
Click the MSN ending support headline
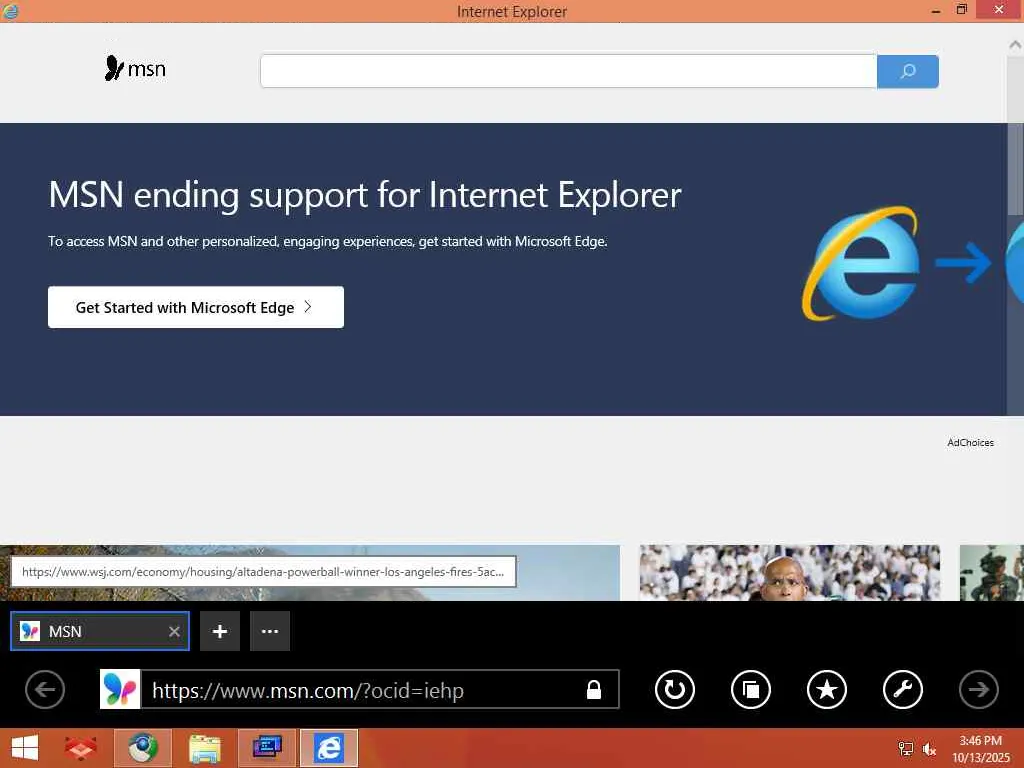(x=364, y=195)
